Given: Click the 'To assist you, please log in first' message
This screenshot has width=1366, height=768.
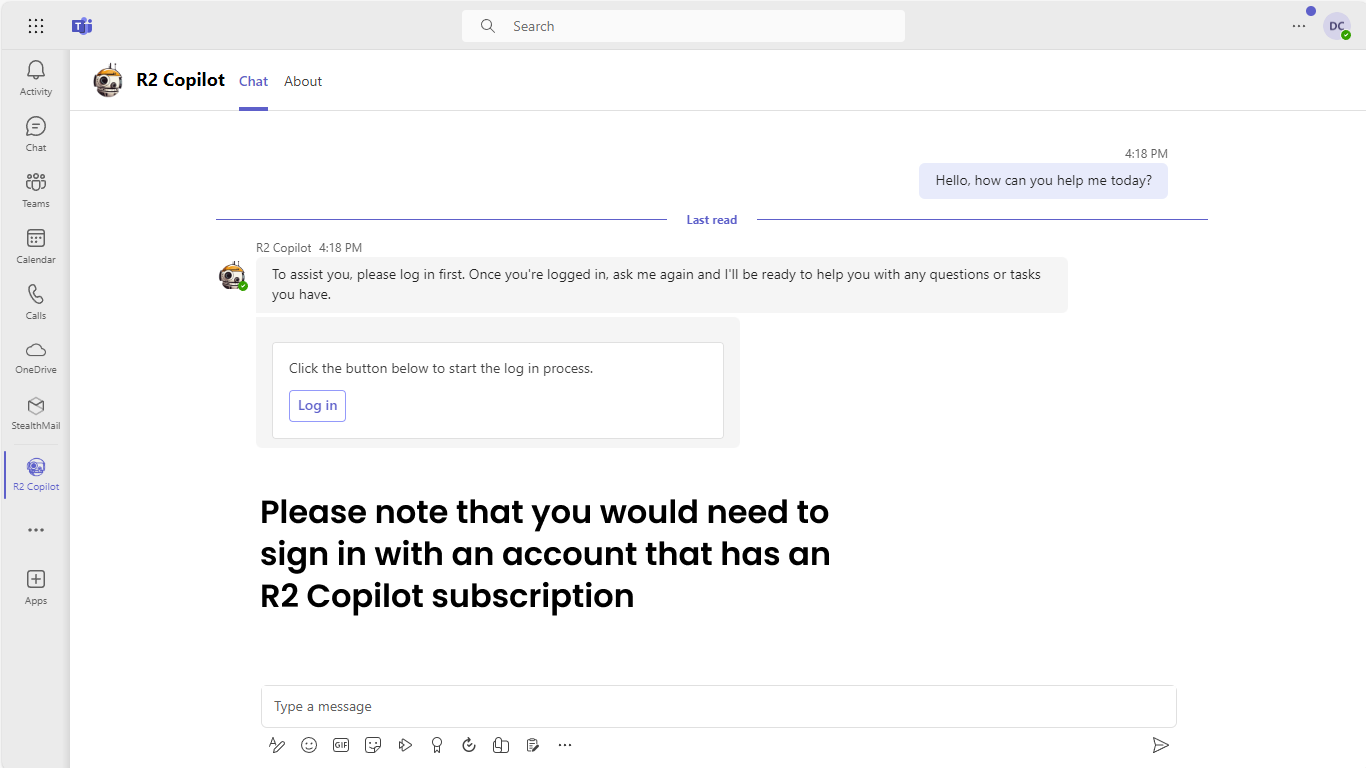Looking at the screenshot, I should click(x=661, y=284).
